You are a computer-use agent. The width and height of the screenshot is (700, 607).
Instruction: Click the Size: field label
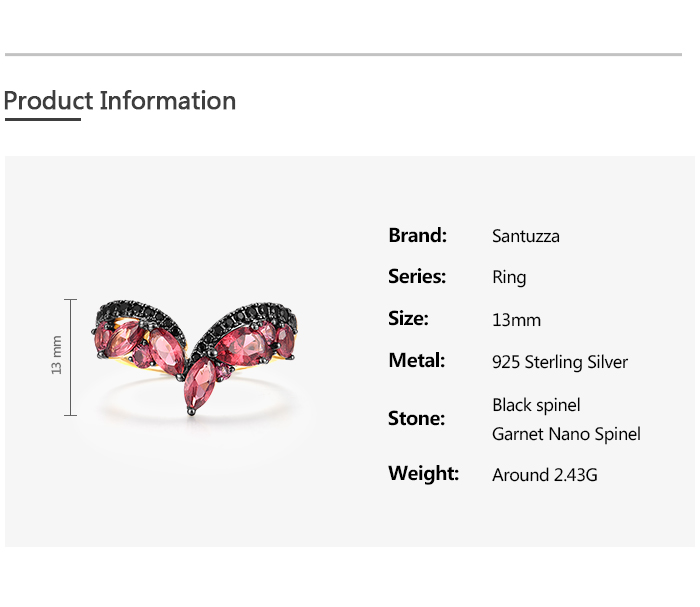[408, 319]
